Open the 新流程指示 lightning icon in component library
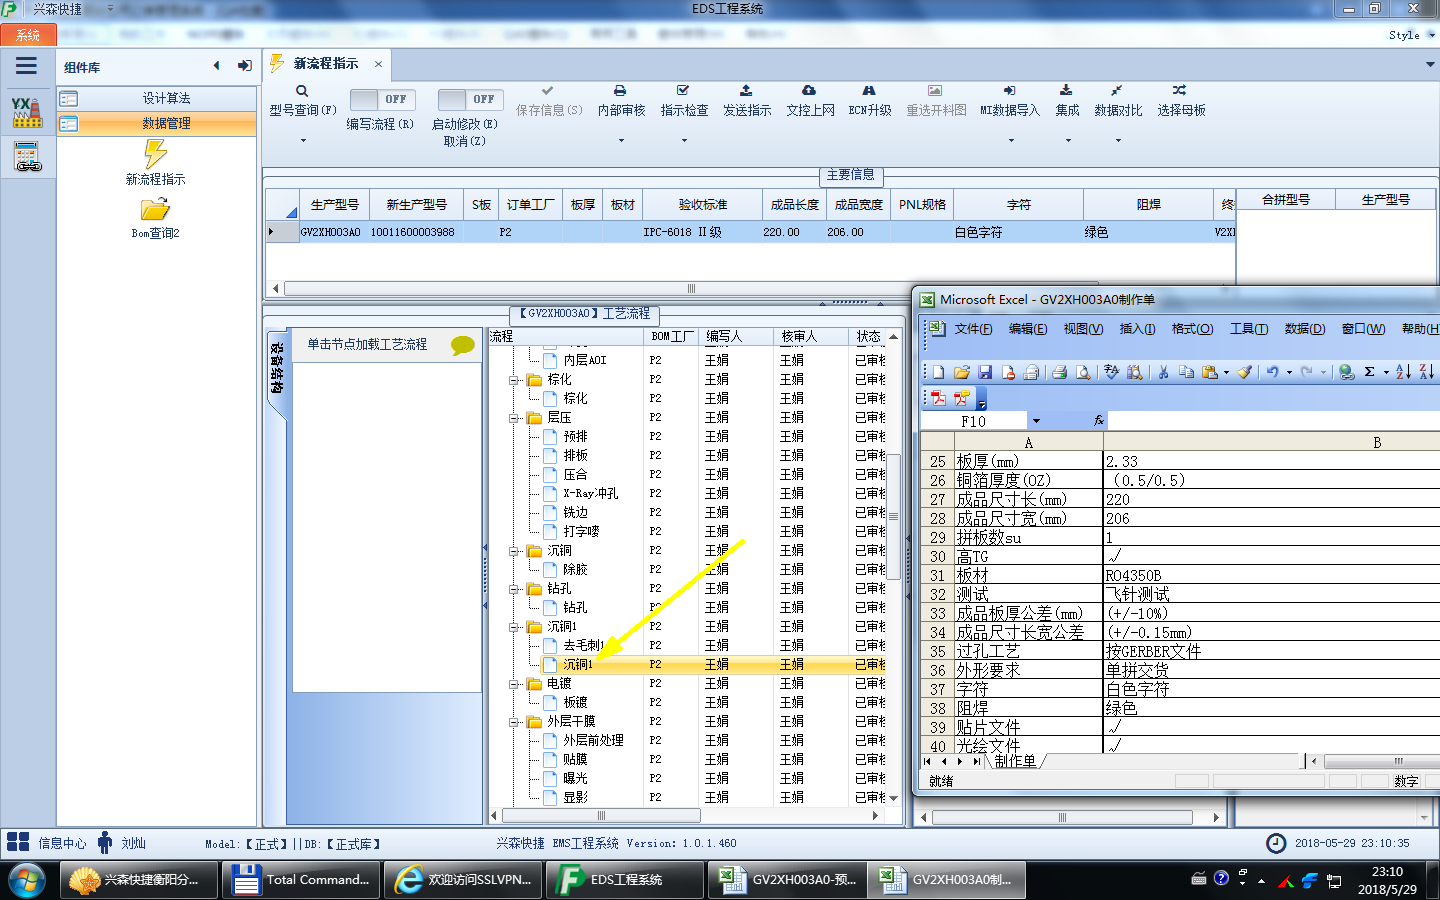Viewport: 1440px width, 900px height. click(x=155, y=153)
